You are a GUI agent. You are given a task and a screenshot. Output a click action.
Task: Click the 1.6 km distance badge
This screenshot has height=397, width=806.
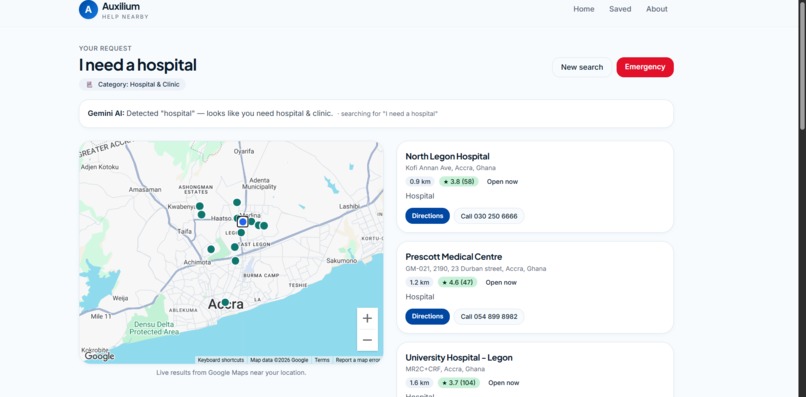[419, 383]
